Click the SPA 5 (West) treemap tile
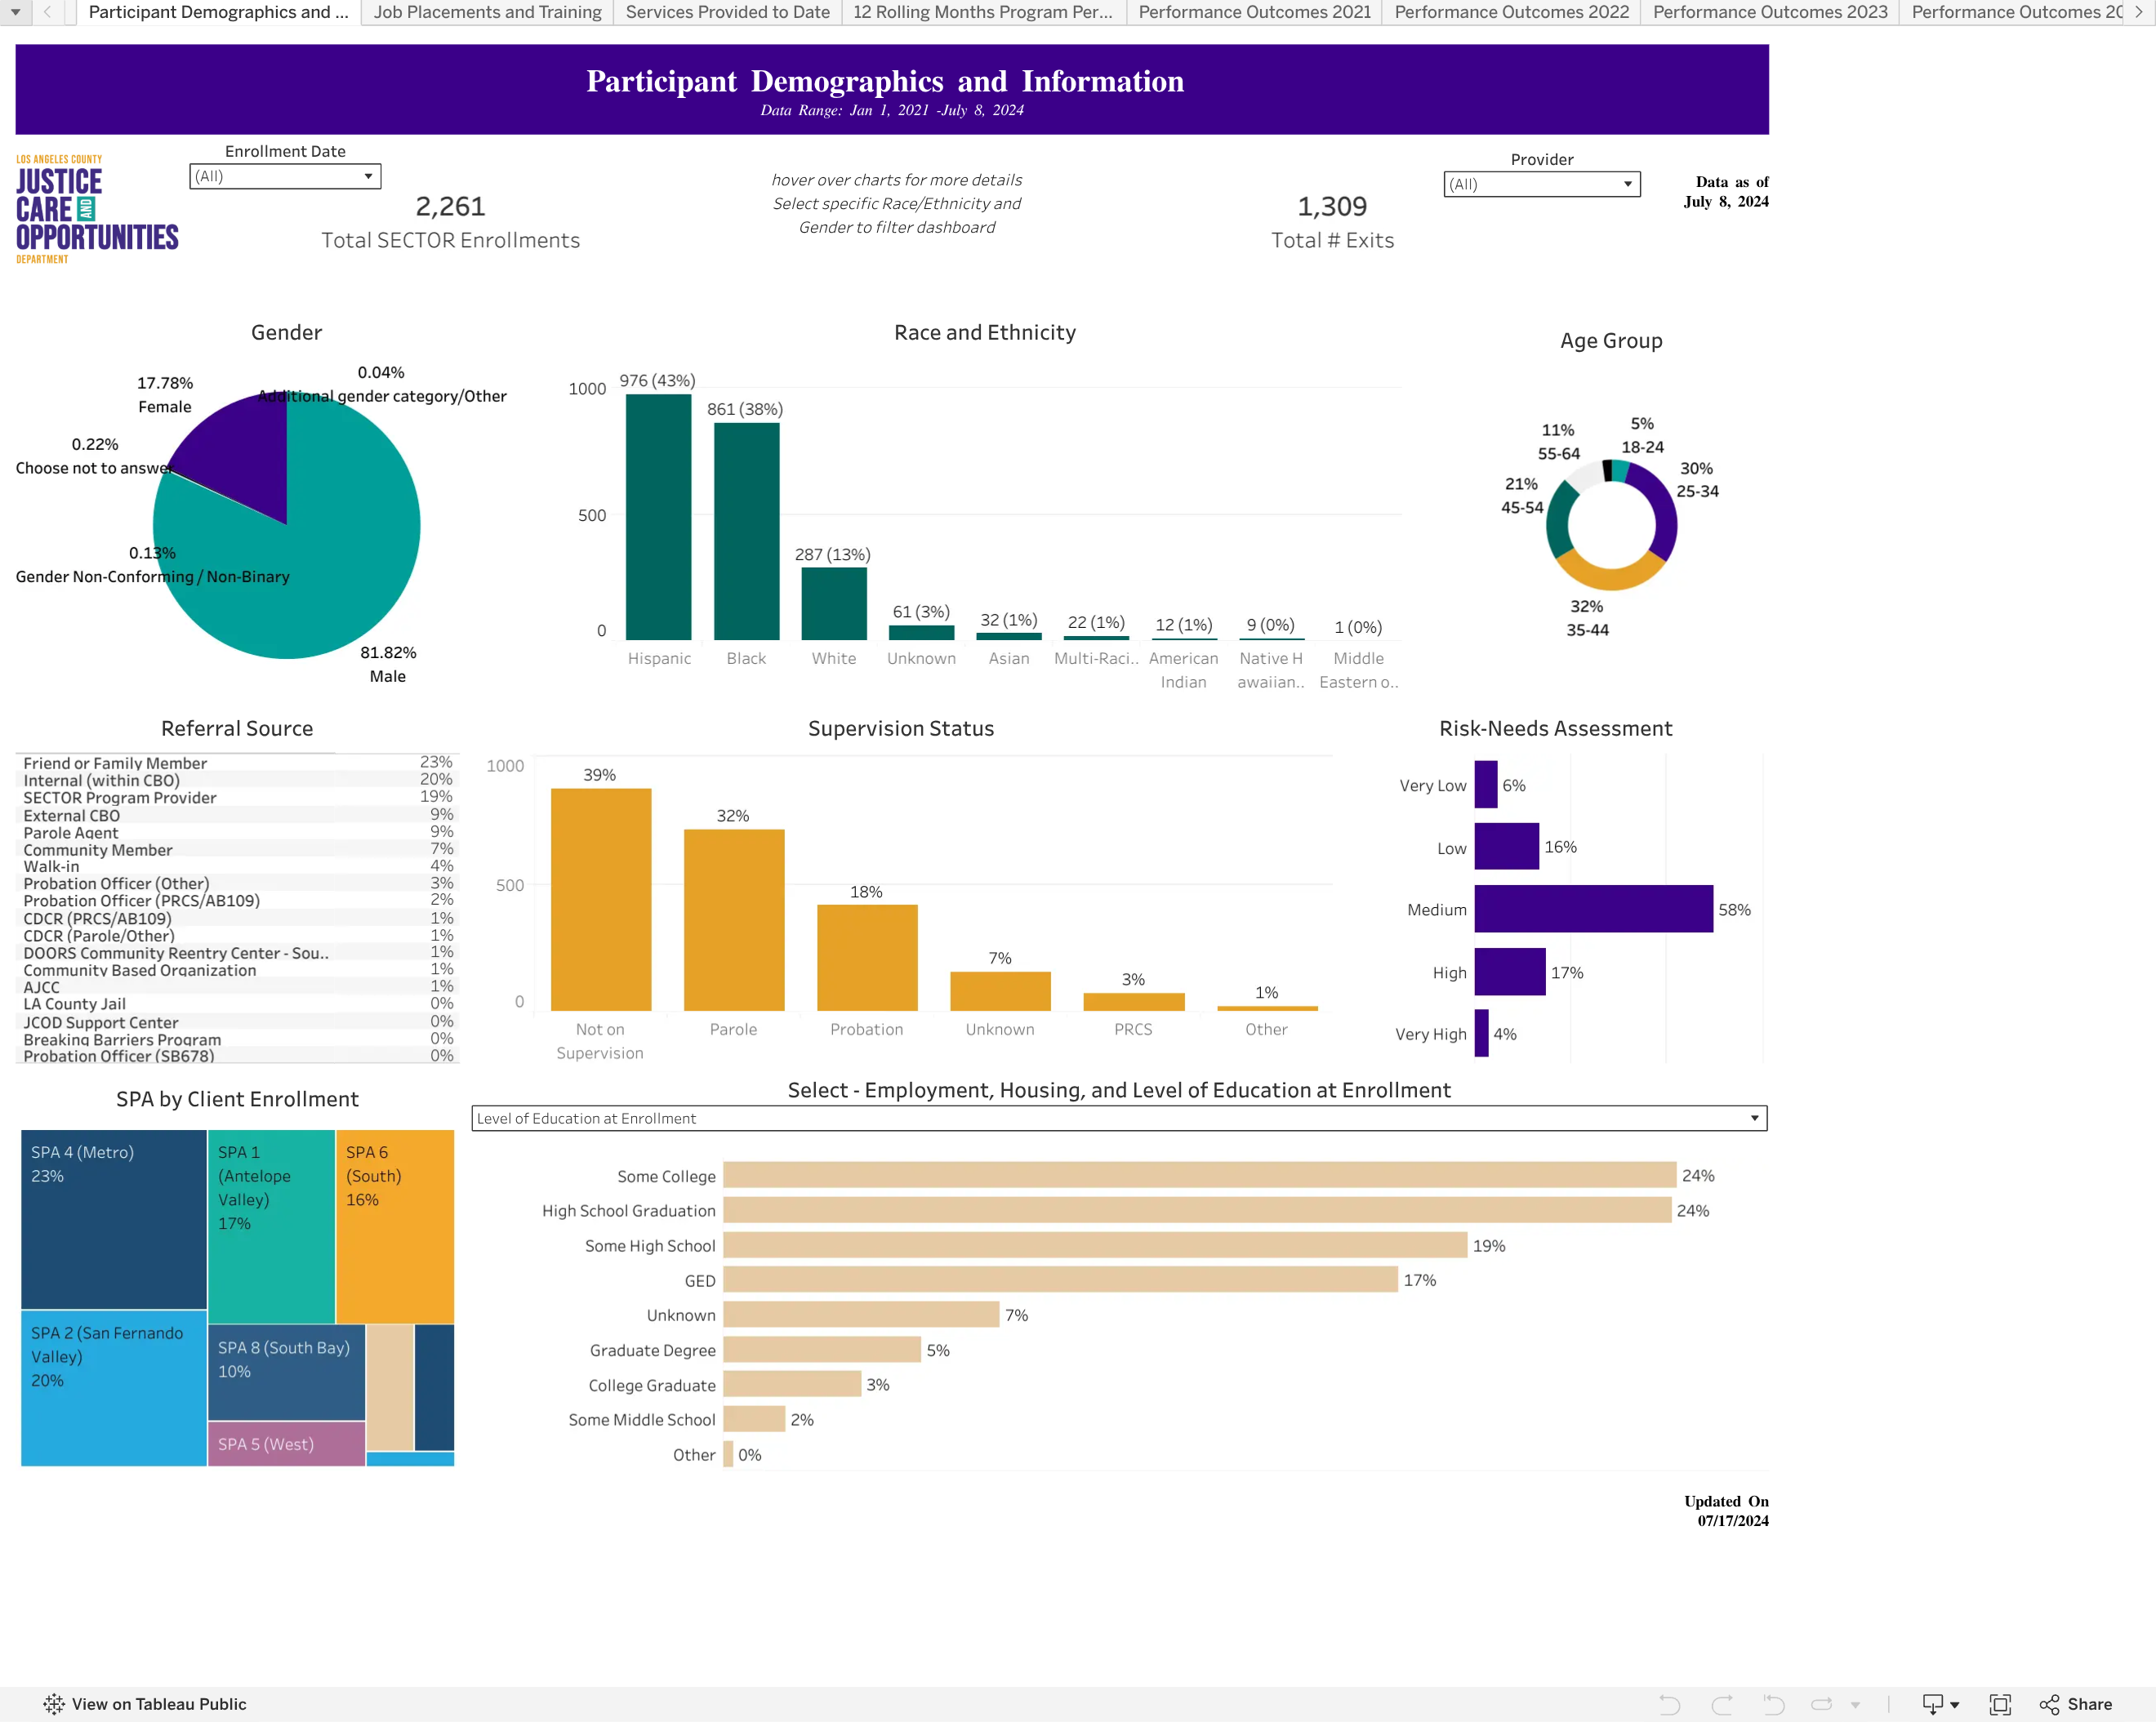 tap(286, 1444)
